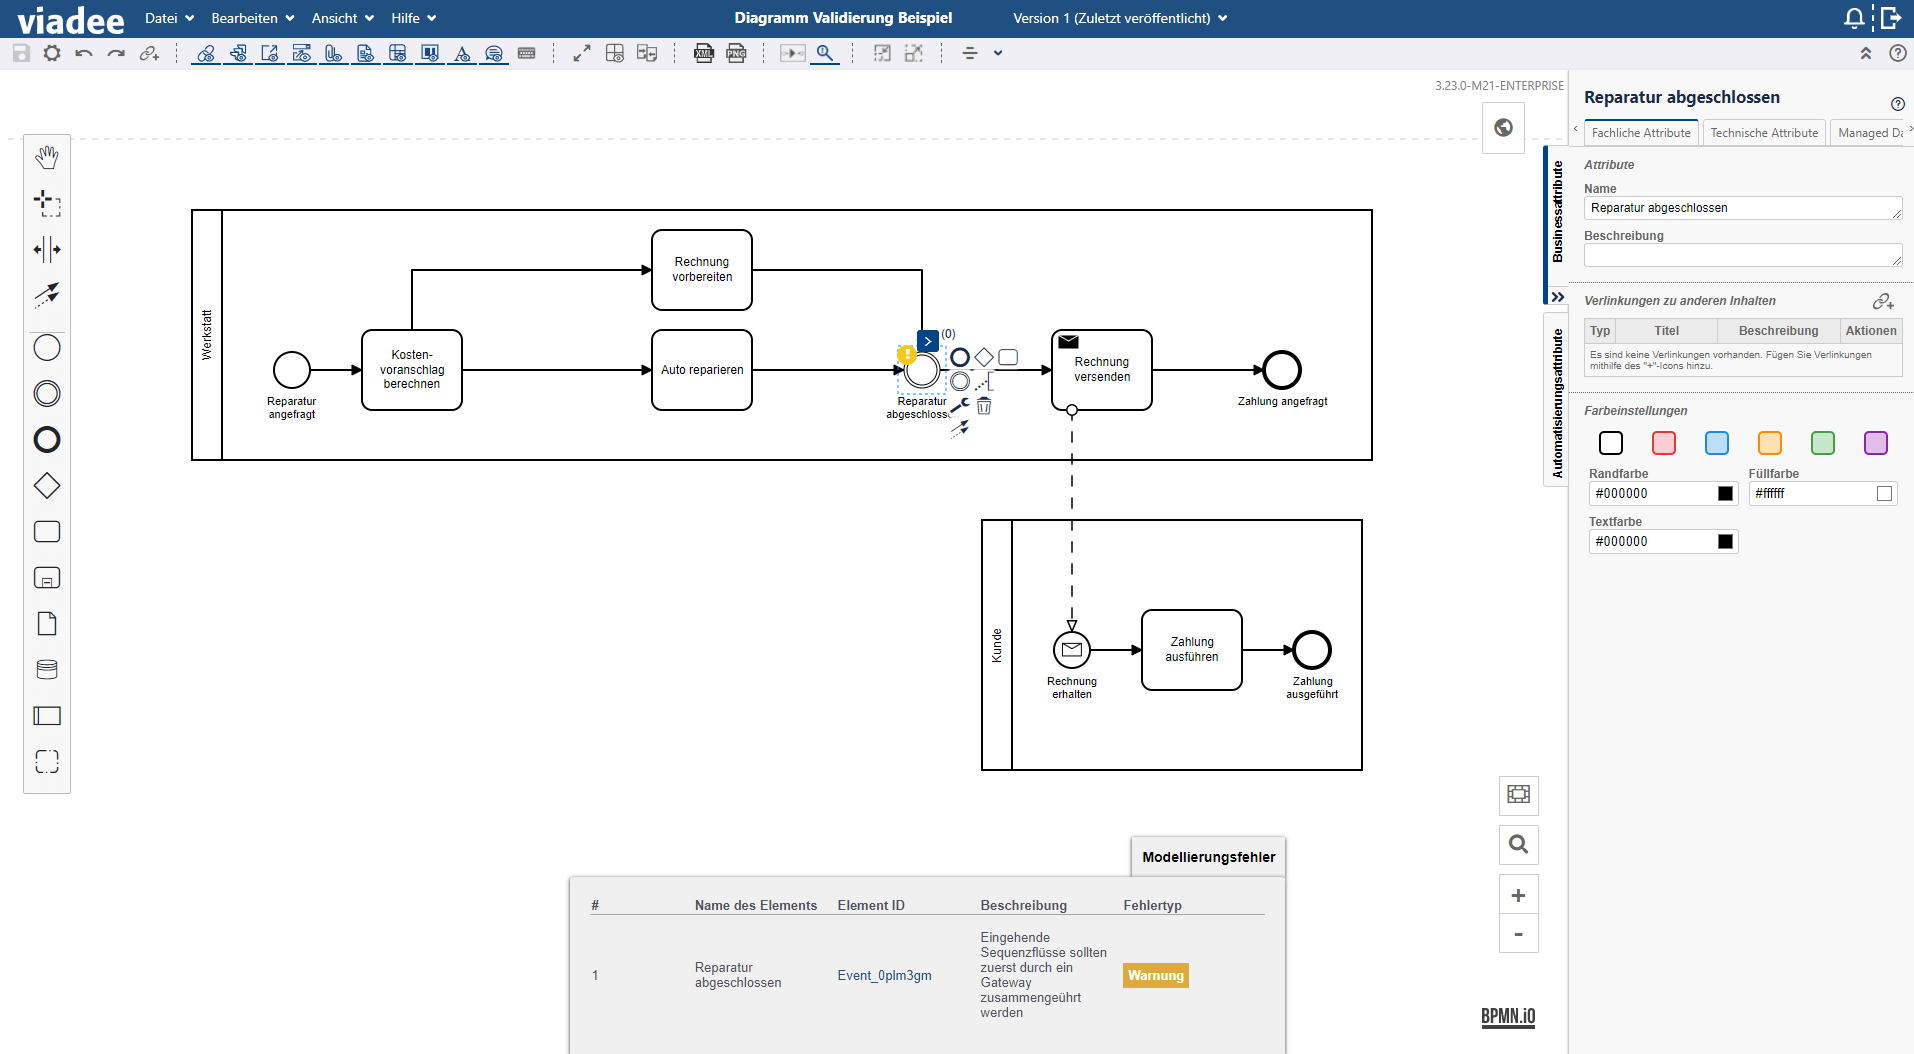Choose the orange color preset
1914x1054 pixels.
click(1770, 443)
